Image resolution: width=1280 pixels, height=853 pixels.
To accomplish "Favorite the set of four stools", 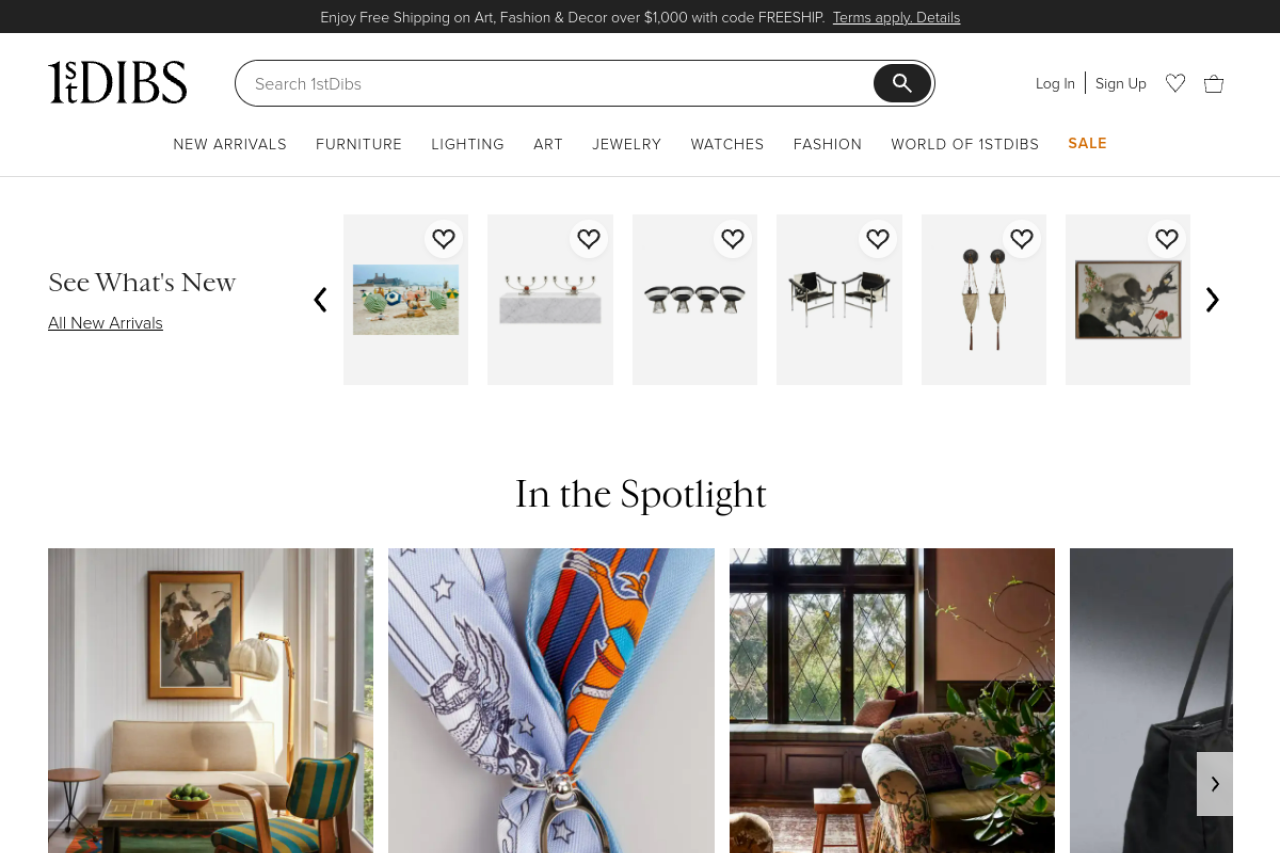I will 733,239.
